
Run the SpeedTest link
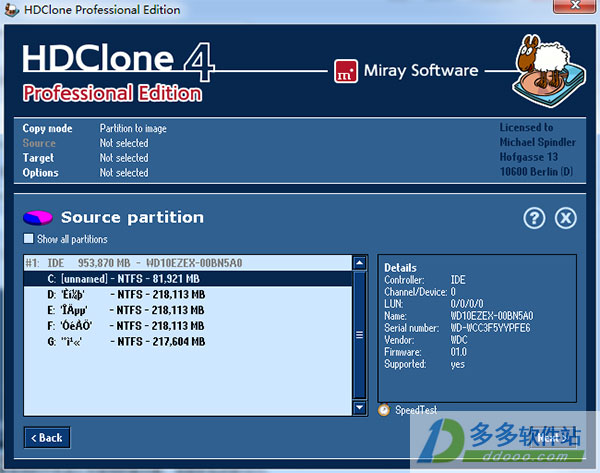(416, 410)
